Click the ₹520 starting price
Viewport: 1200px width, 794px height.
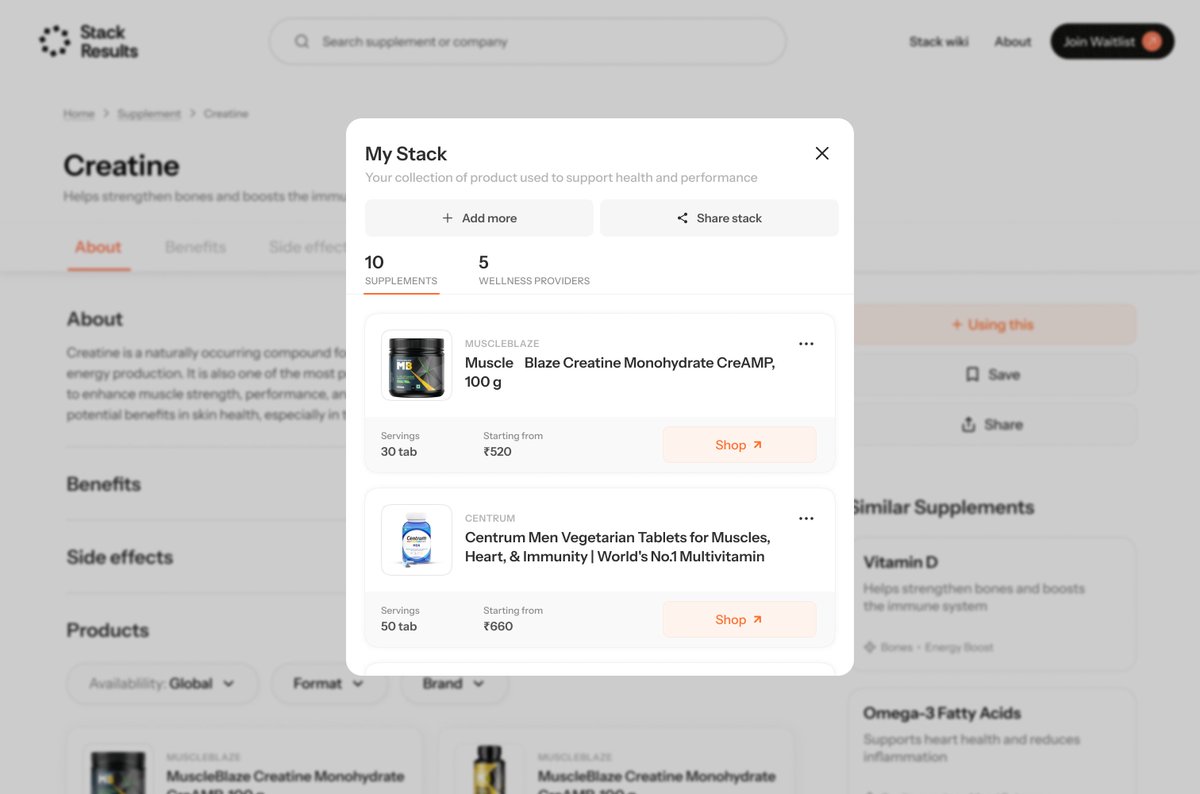(498, 452)
